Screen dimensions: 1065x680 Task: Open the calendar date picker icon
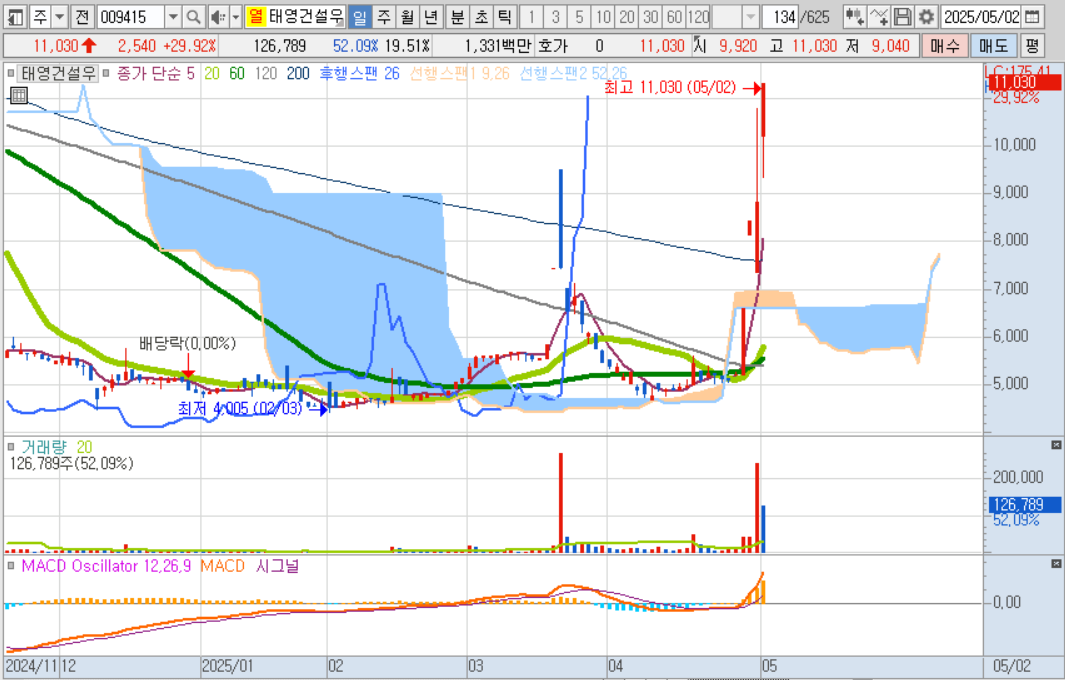pyautogui.click(x=1032, y=16)
